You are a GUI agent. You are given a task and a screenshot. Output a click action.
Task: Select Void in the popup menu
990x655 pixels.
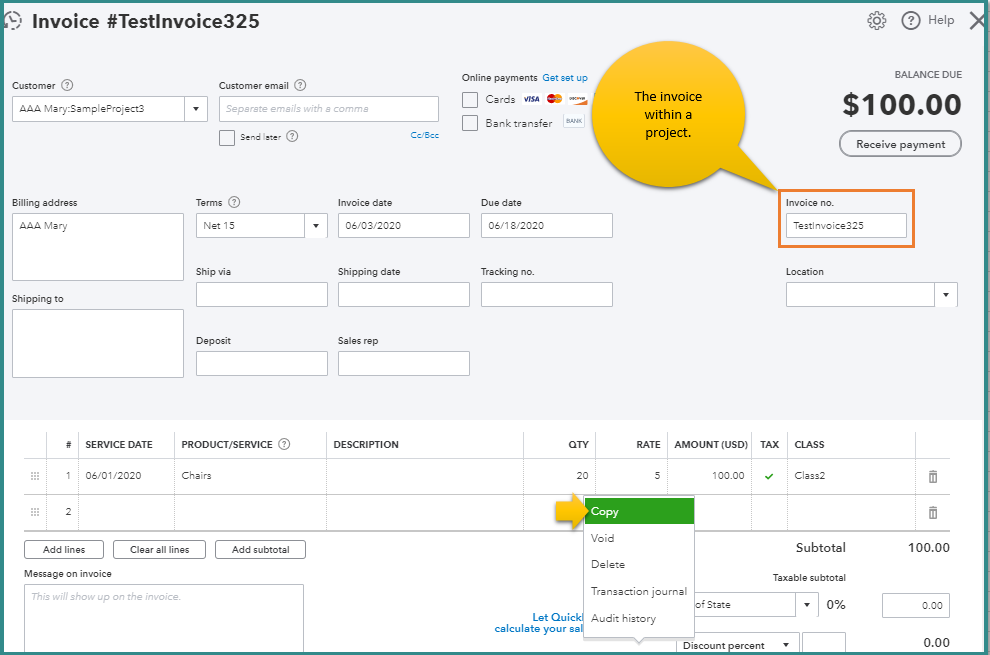pyautogui.click(x=603, y=538)
